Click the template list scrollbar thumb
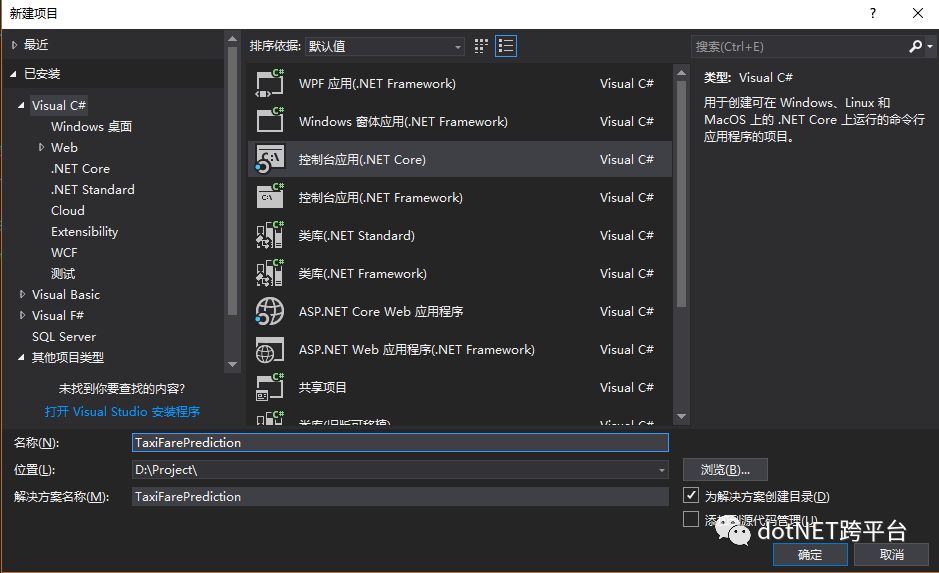Screen dimensions: 939x573 681,193
